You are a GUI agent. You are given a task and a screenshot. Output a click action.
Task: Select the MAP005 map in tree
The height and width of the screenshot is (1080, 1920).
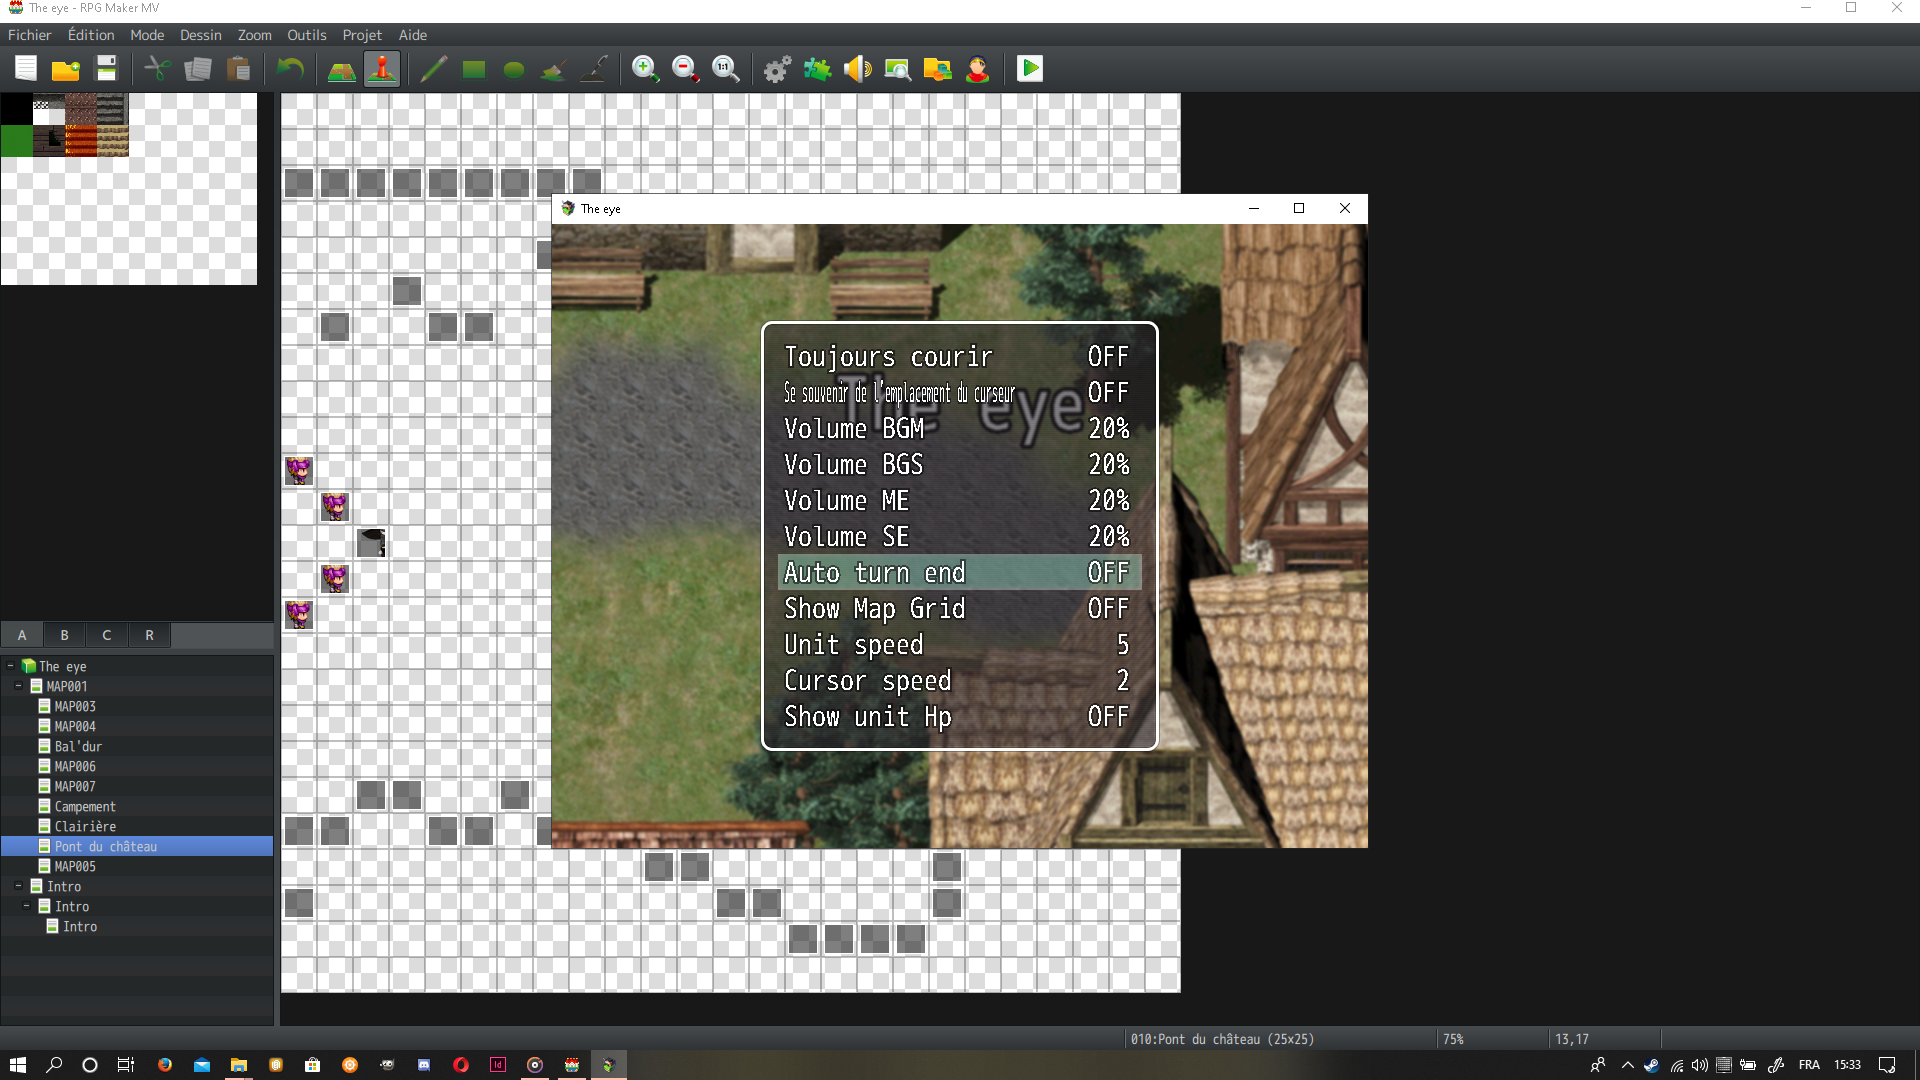[75, 866]
